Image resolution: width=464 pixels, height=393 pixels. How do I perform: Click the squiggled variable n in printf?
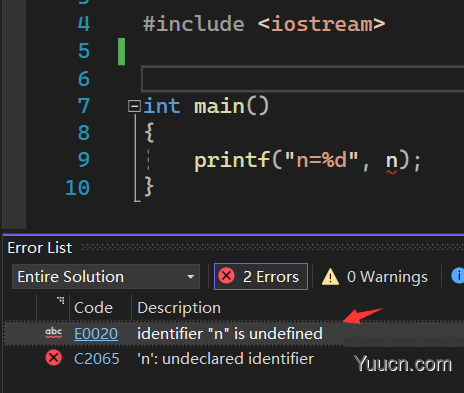391,161
